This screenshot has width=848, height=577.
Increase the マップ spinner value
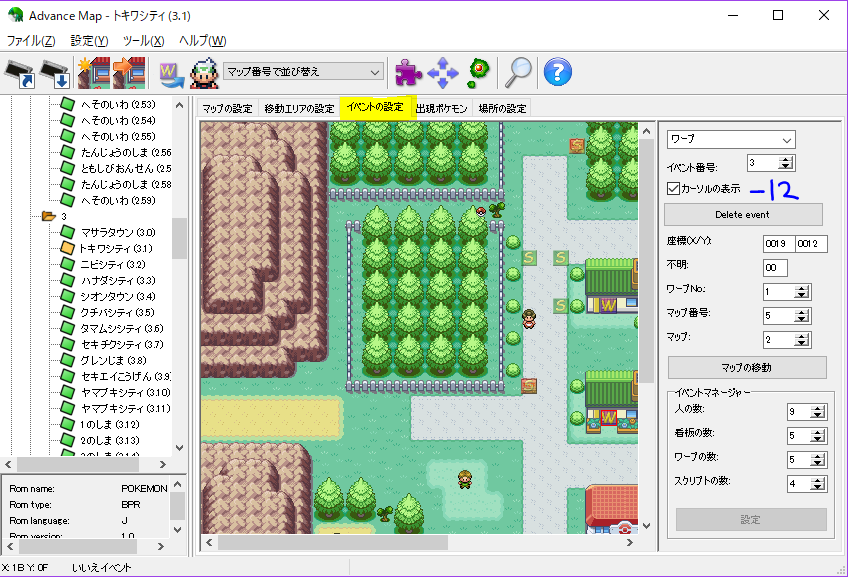pos(802,336)
